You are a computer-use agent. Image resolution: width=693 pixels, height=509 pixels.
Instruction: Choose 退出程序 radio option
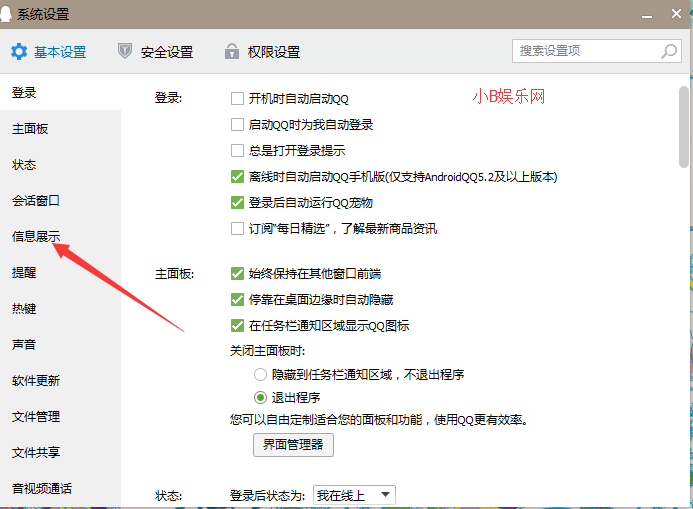(260, 398)
